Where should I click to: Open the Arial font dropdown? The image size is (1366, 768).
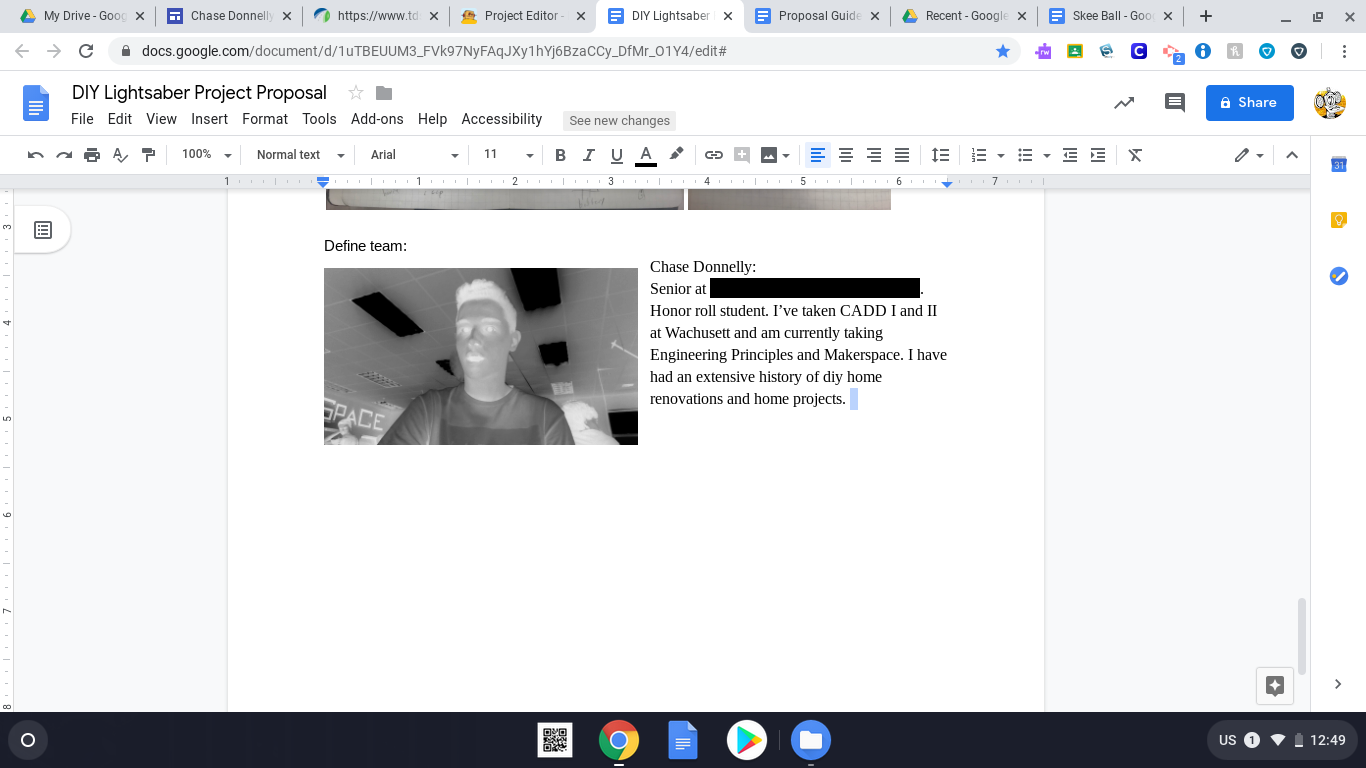[x=414, y=155]
